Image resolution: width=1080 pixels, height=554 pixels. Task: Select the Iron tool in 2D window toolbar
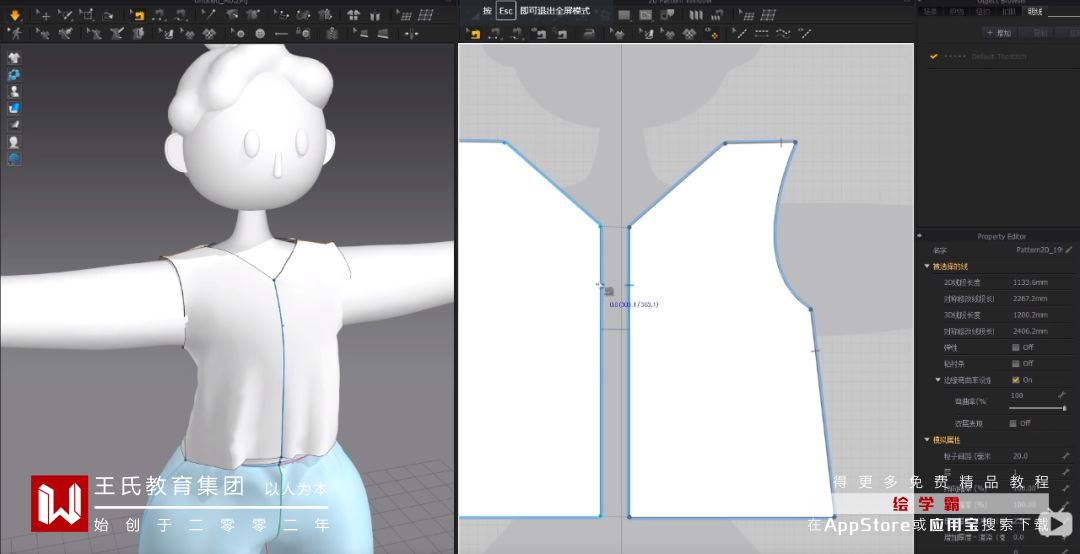589,34
